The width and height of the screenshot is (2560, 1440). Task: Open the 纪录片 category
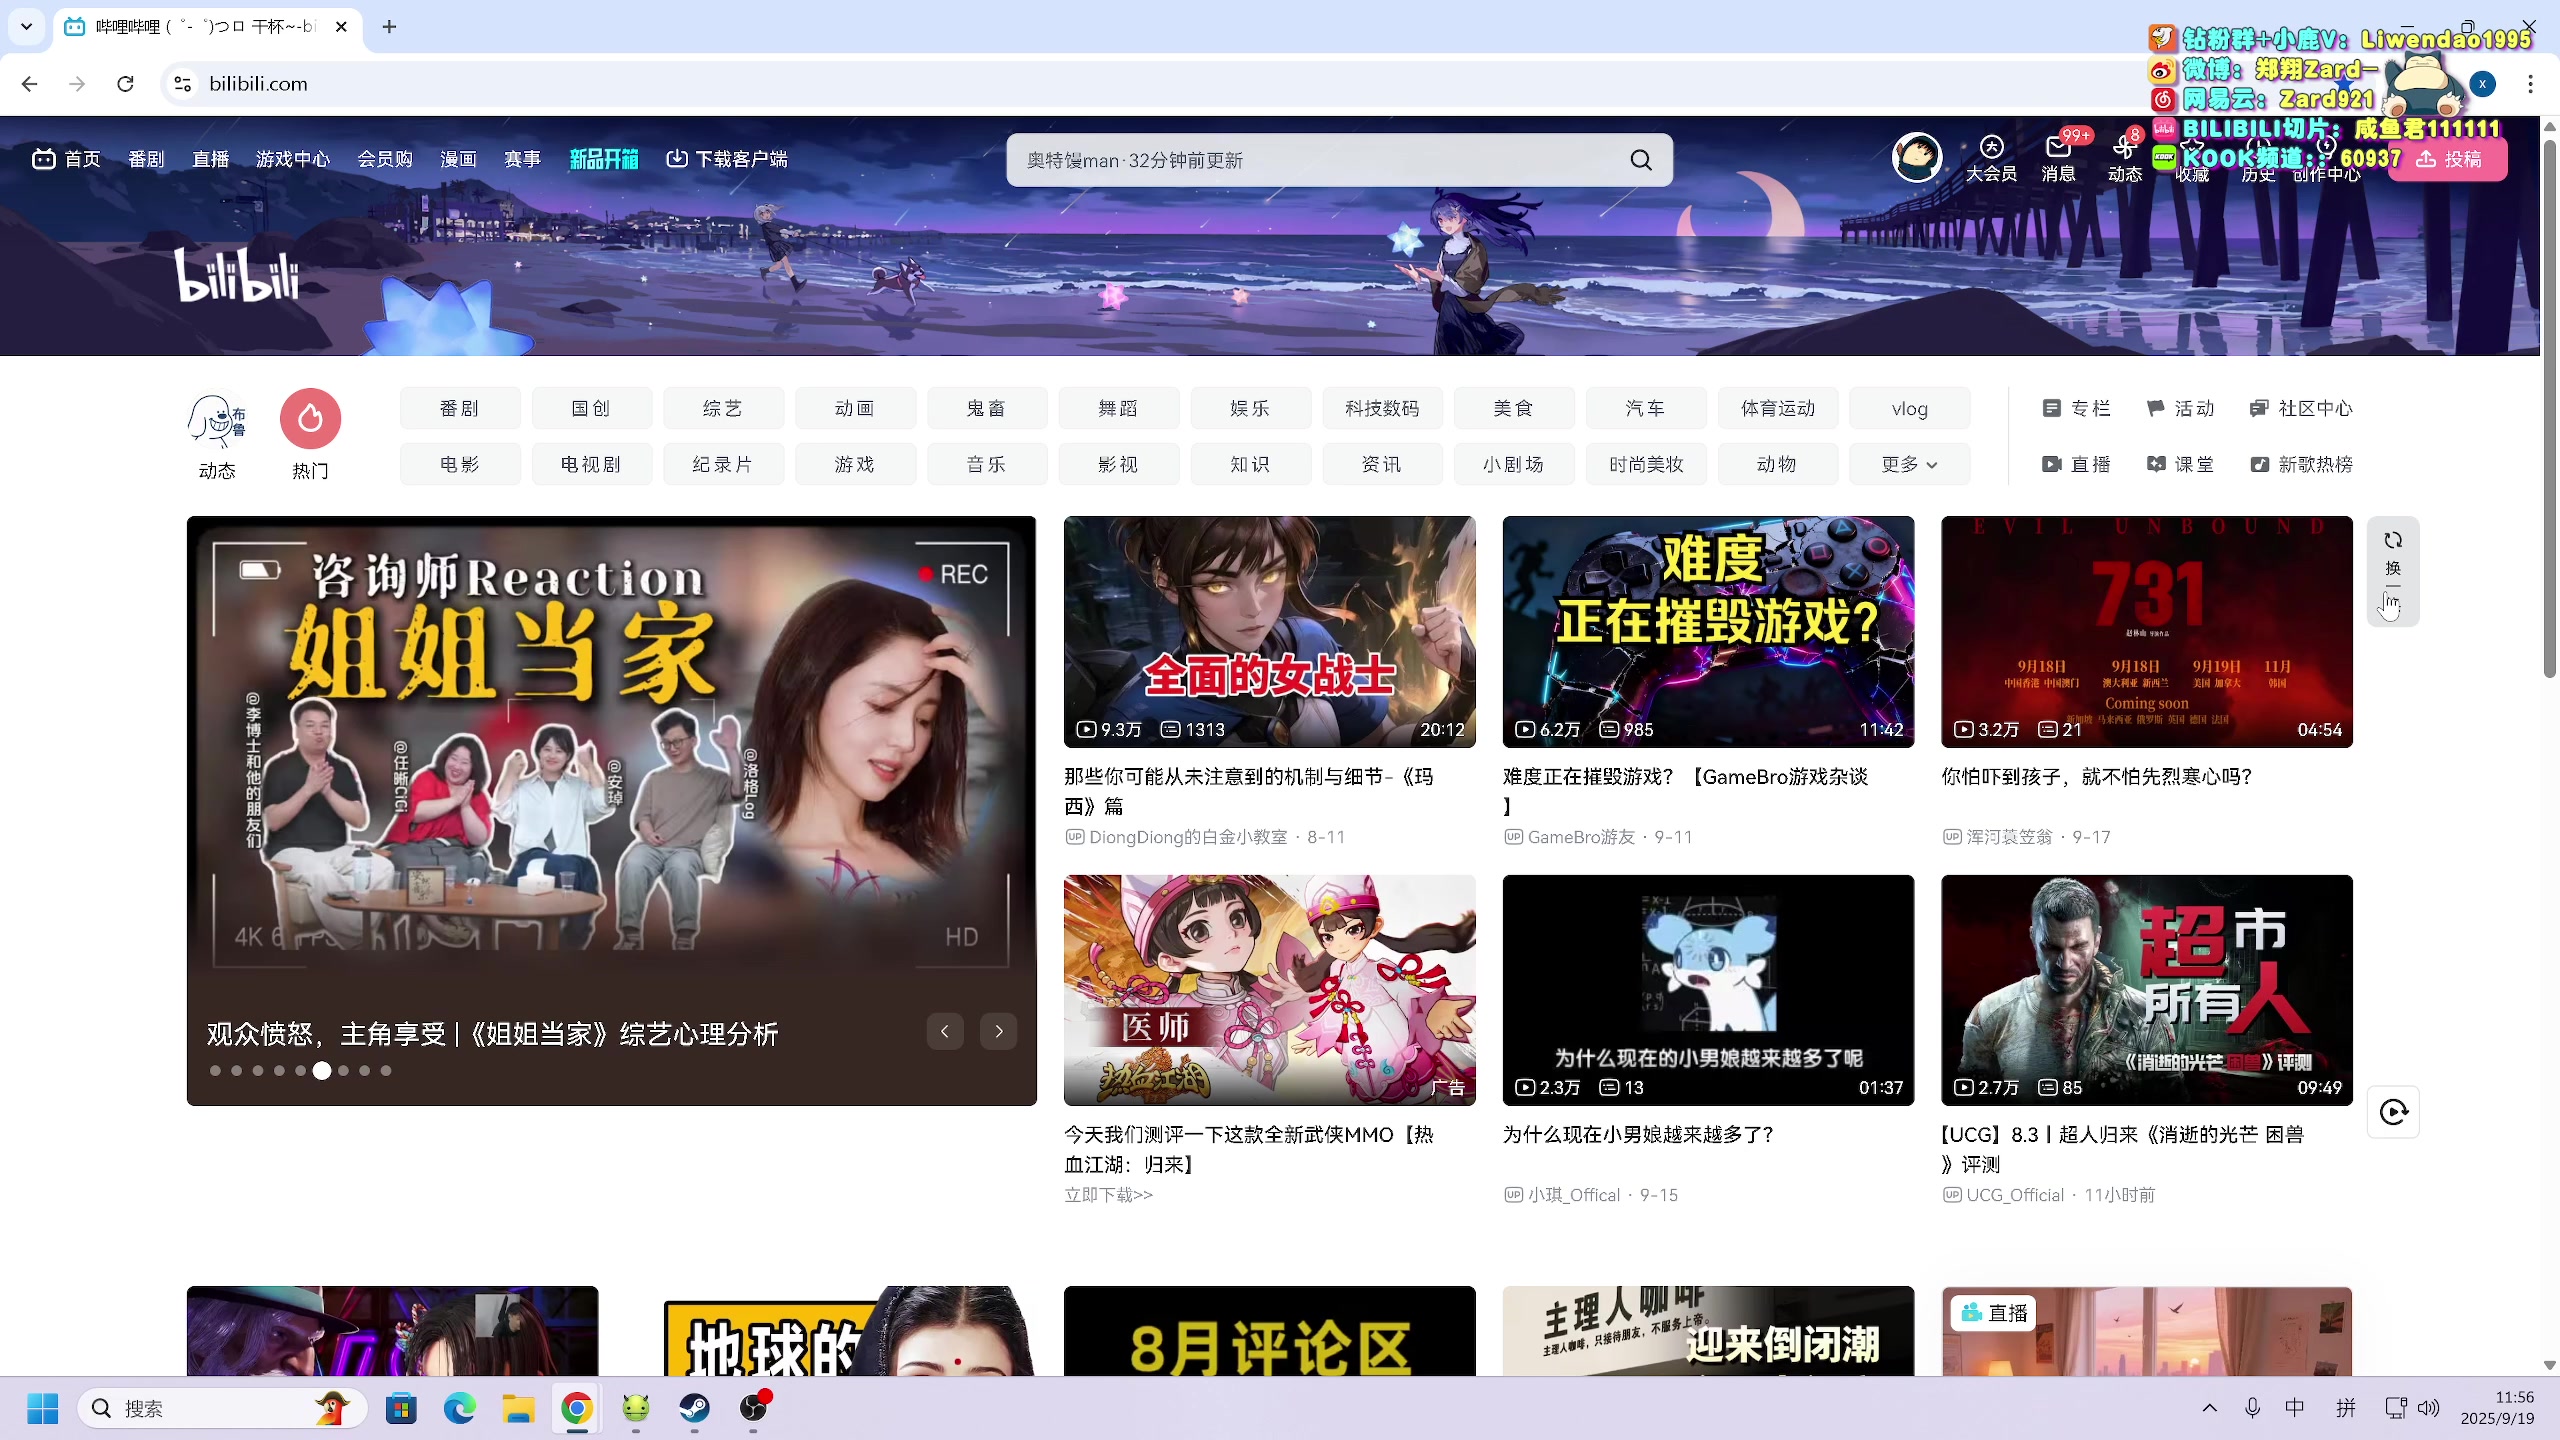tap(722, 464)
